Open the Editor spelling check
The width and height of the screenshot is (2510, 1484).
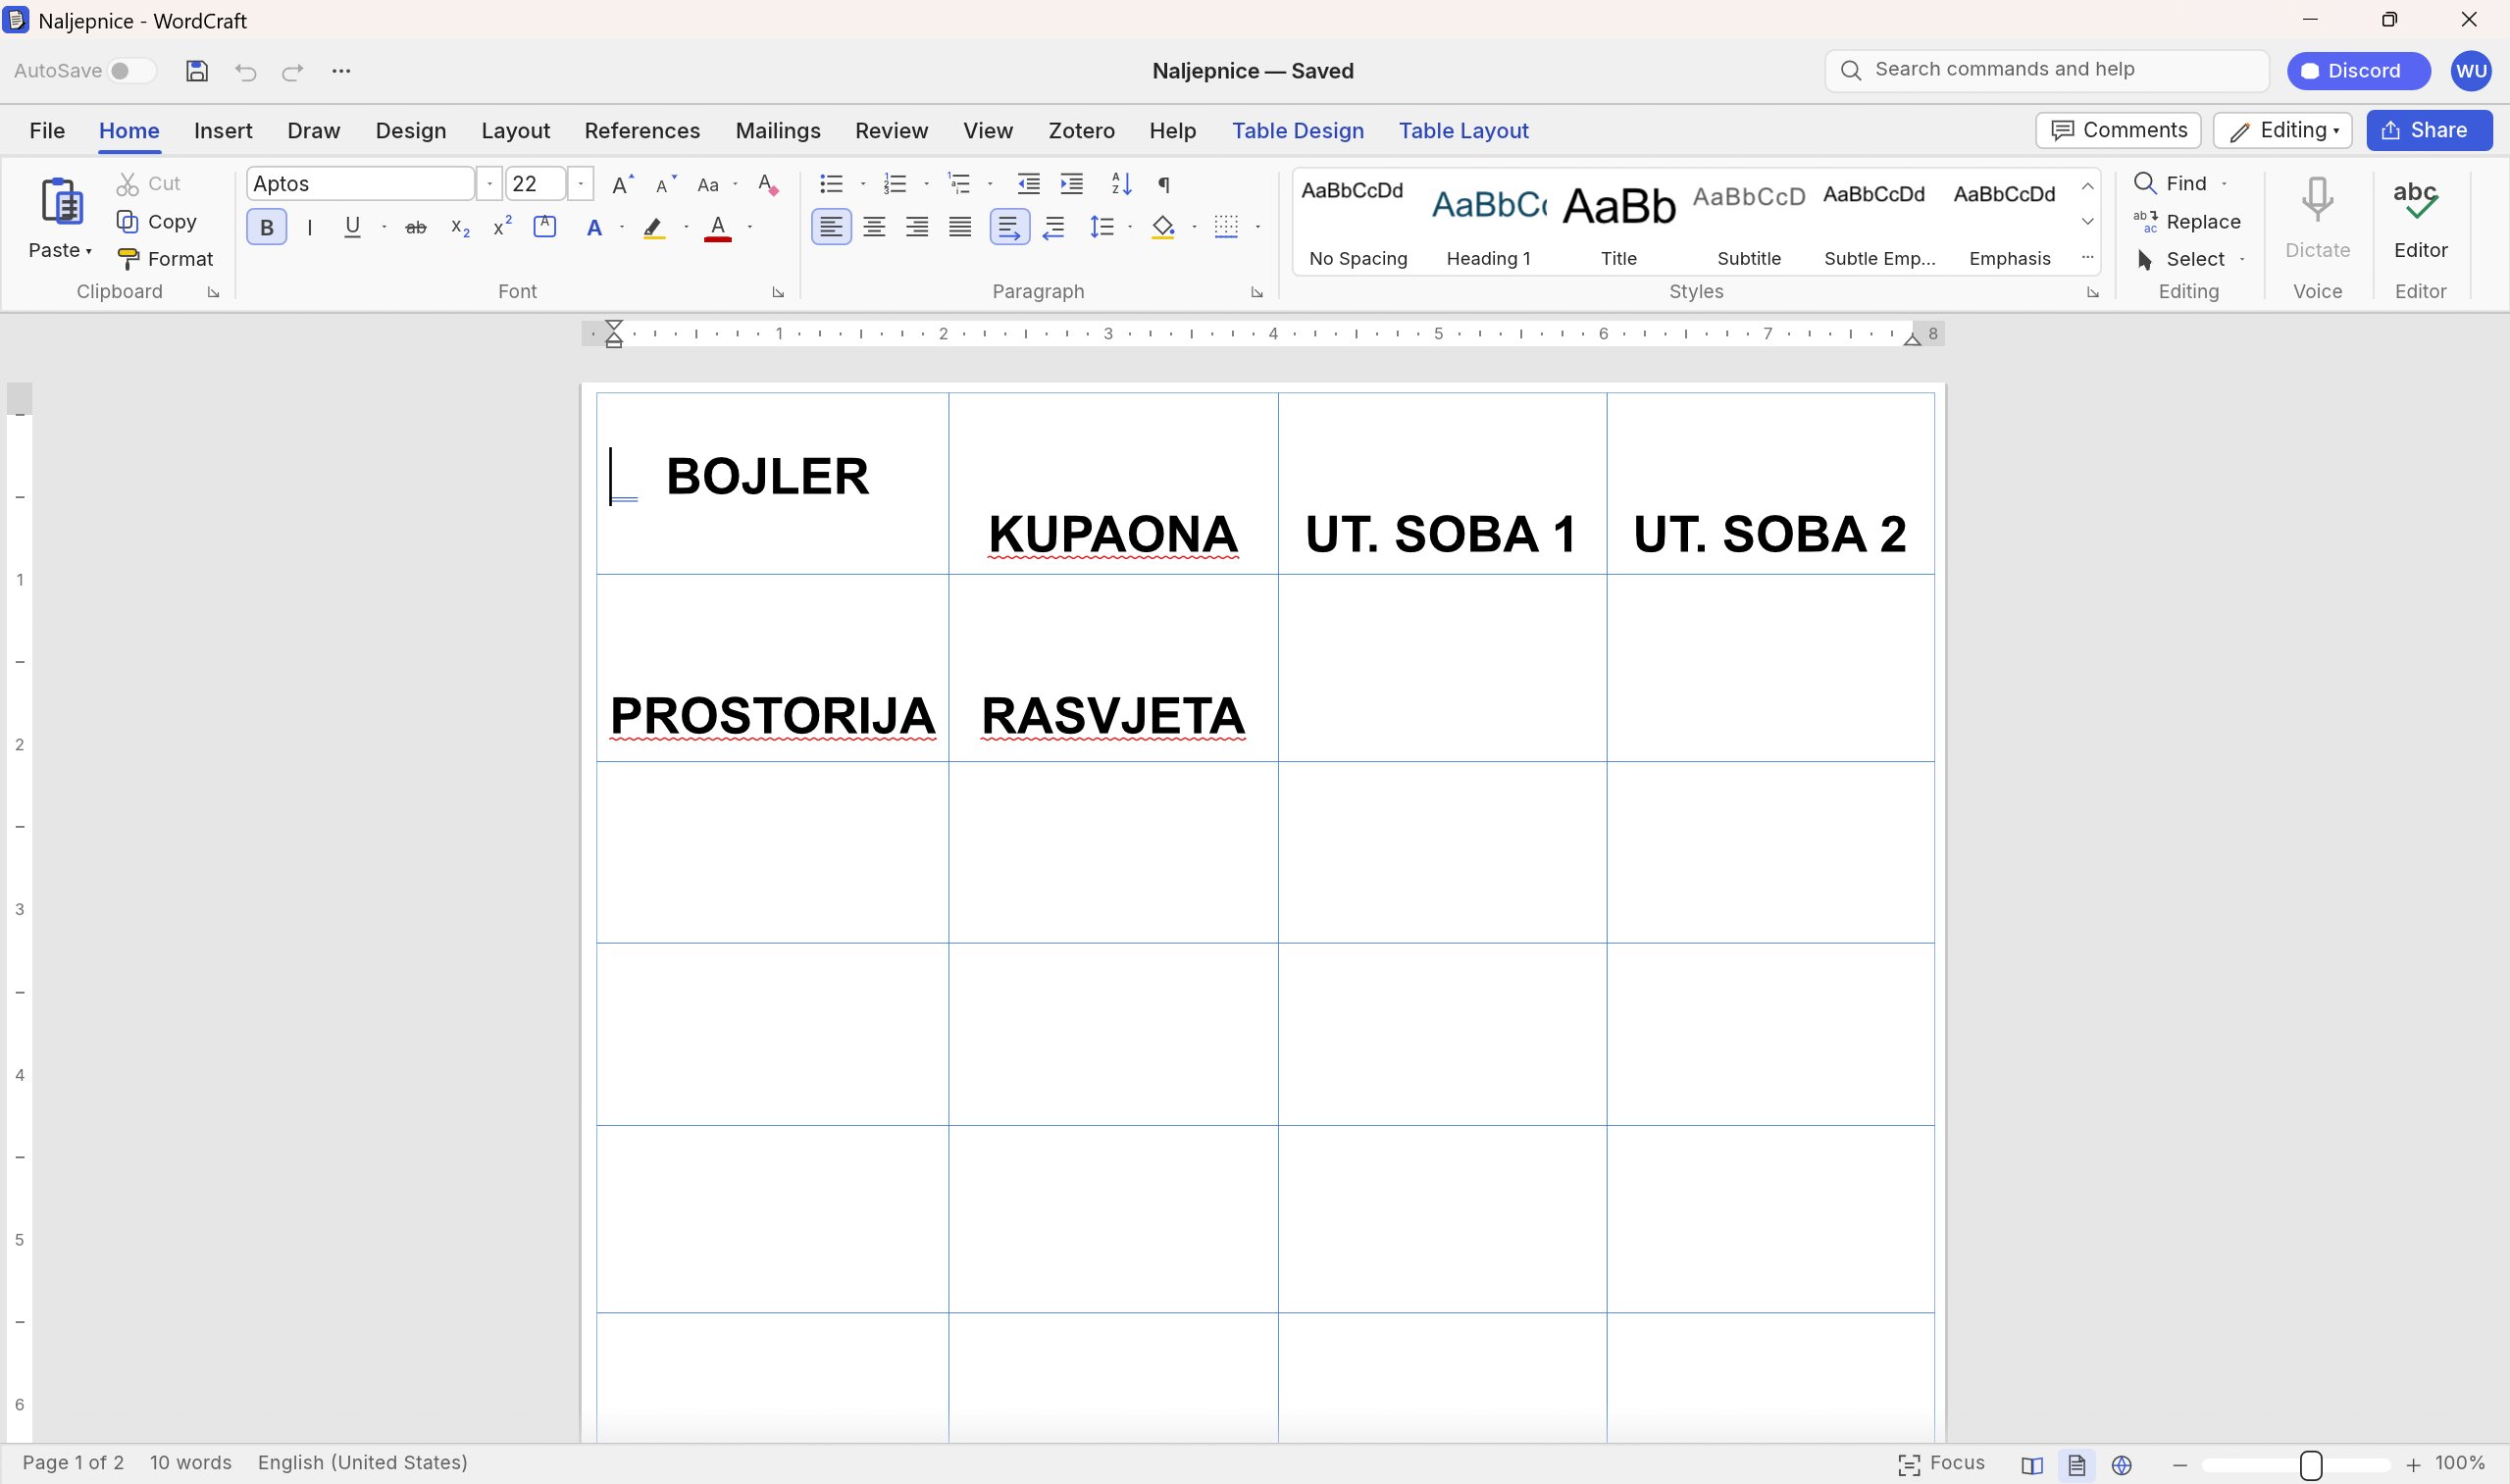click(x=2420, y=218)
